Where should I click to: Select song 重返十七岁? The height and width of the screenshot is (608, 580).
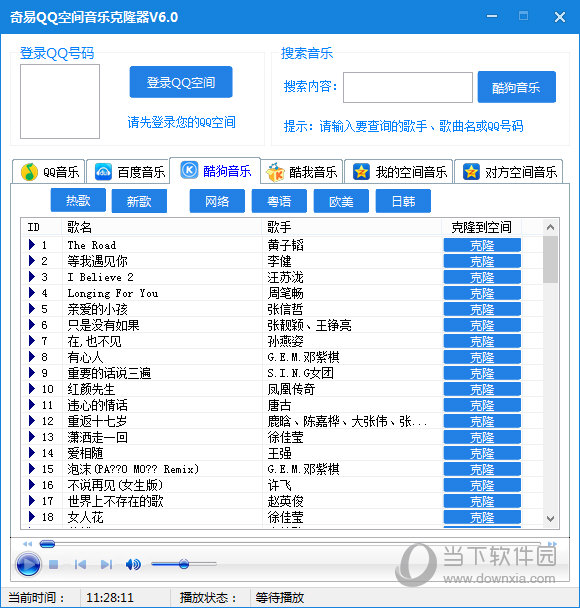click(97, 421)
